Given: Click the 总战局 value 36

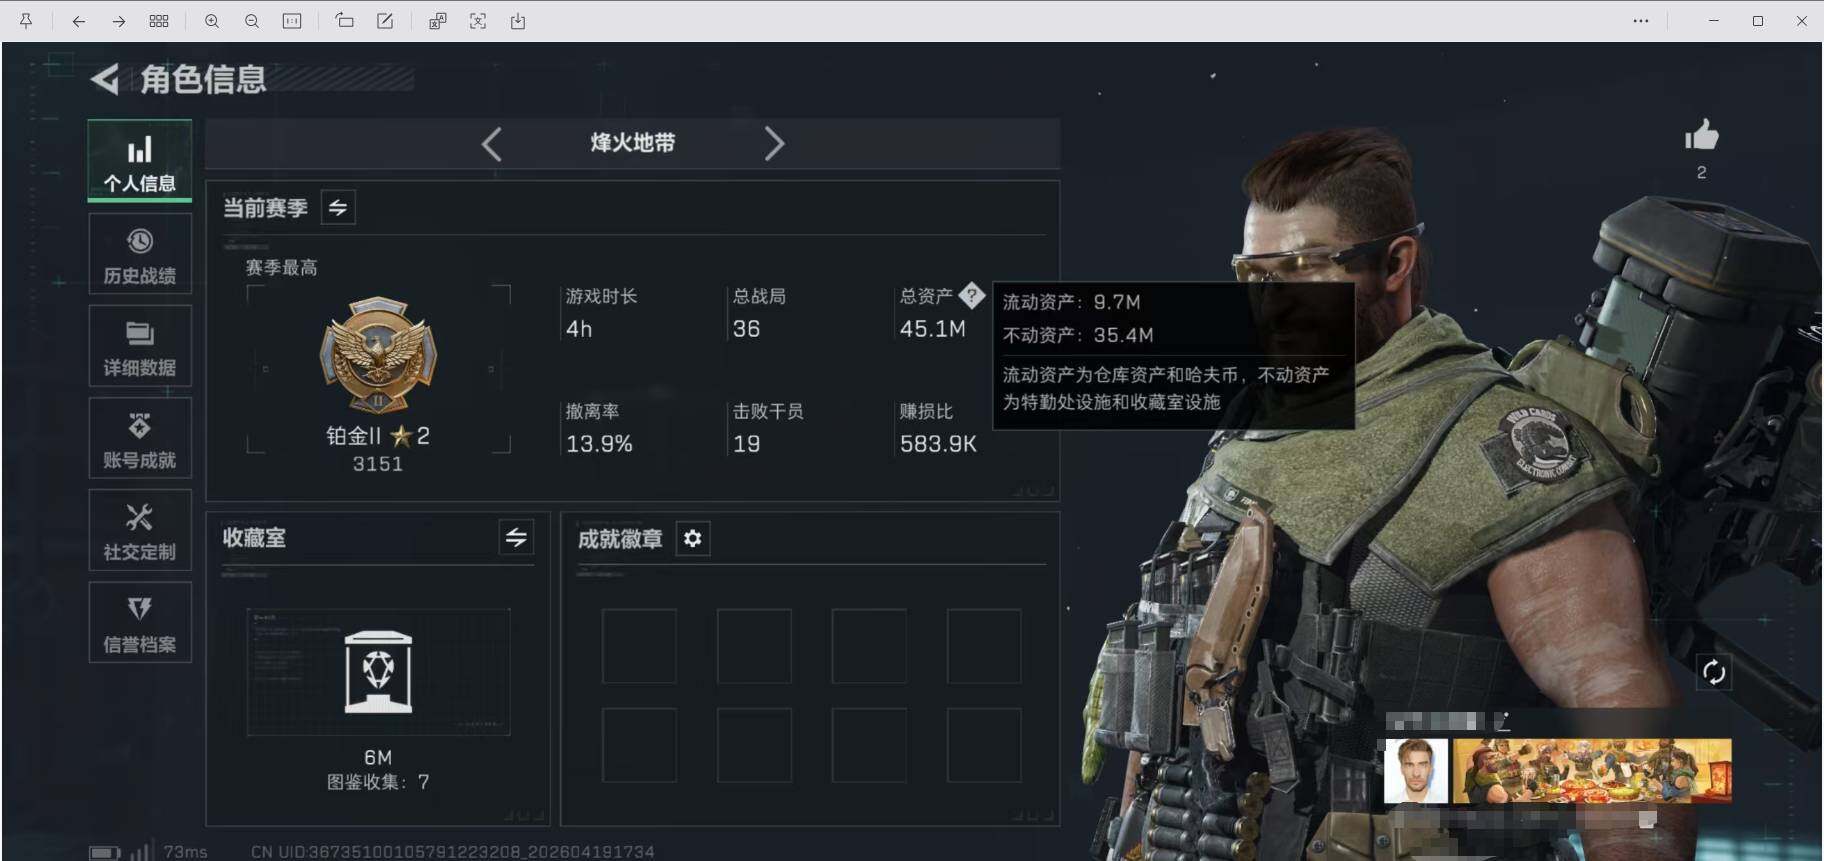Looking at the screenshot, I should (746, 329).
